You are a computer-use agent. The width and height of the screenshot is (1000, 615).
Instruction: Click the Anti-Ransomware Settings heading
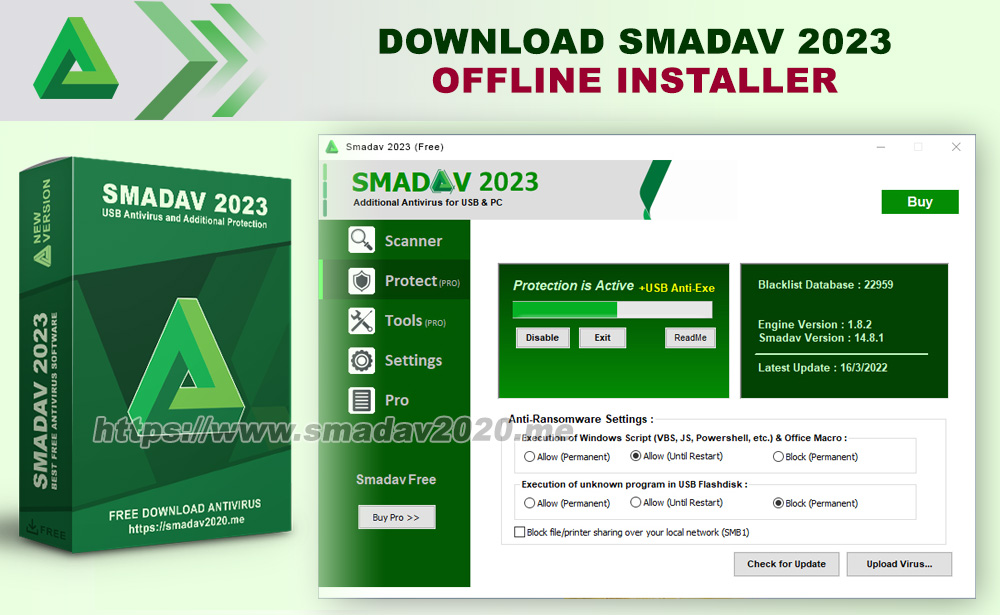(x=581, y=419)
